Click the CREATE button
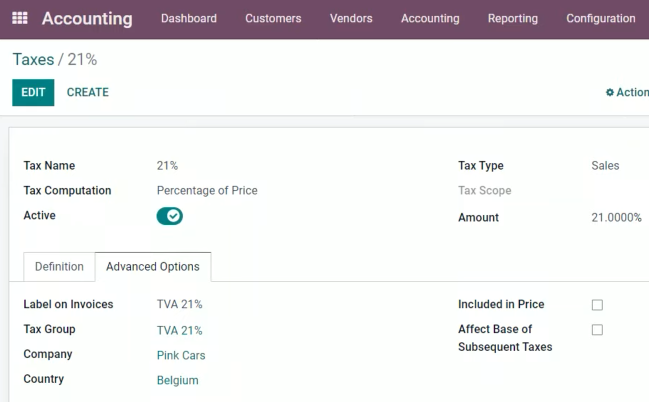Image resolution: width=649 pixels, height=402 pixels. click(88, 92)
